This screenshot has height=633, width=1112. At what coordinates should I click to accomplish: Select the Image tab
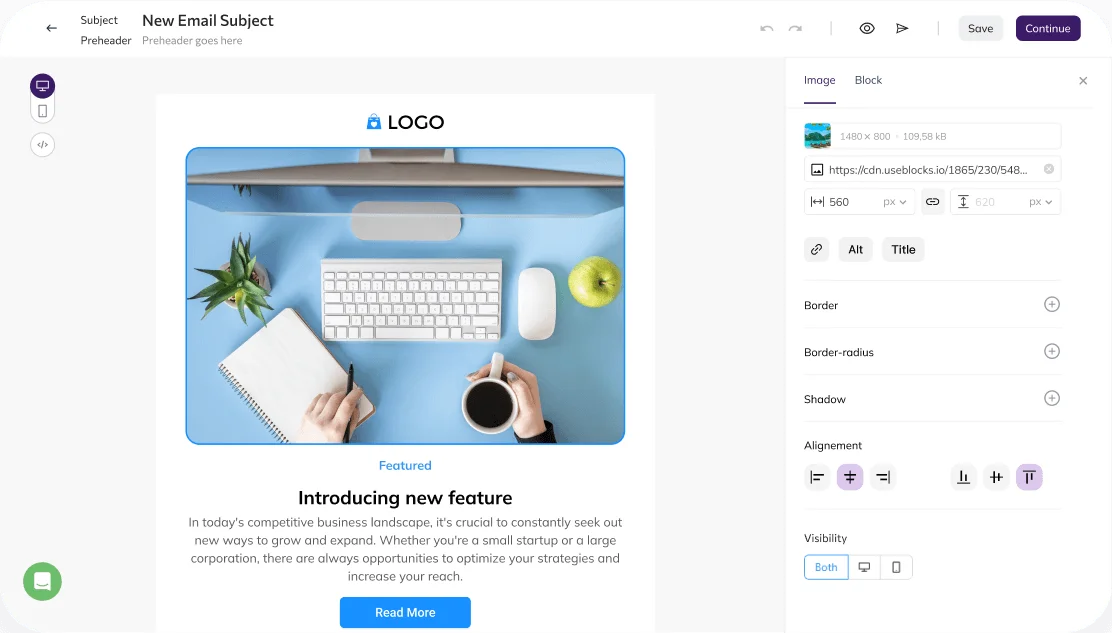820,80
